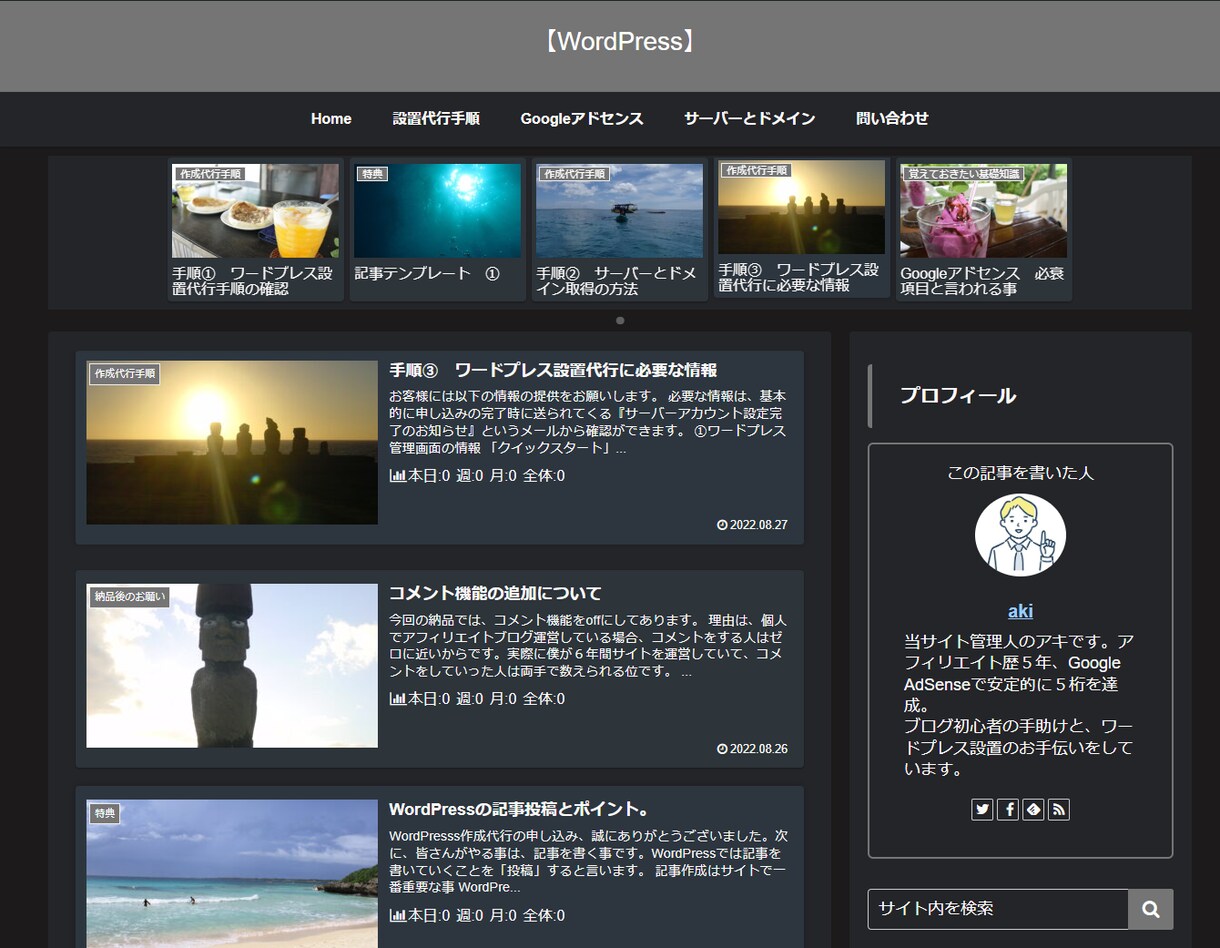Open carousel card Googleアドセンス 必衰項目と言われる事

[983, 229]
